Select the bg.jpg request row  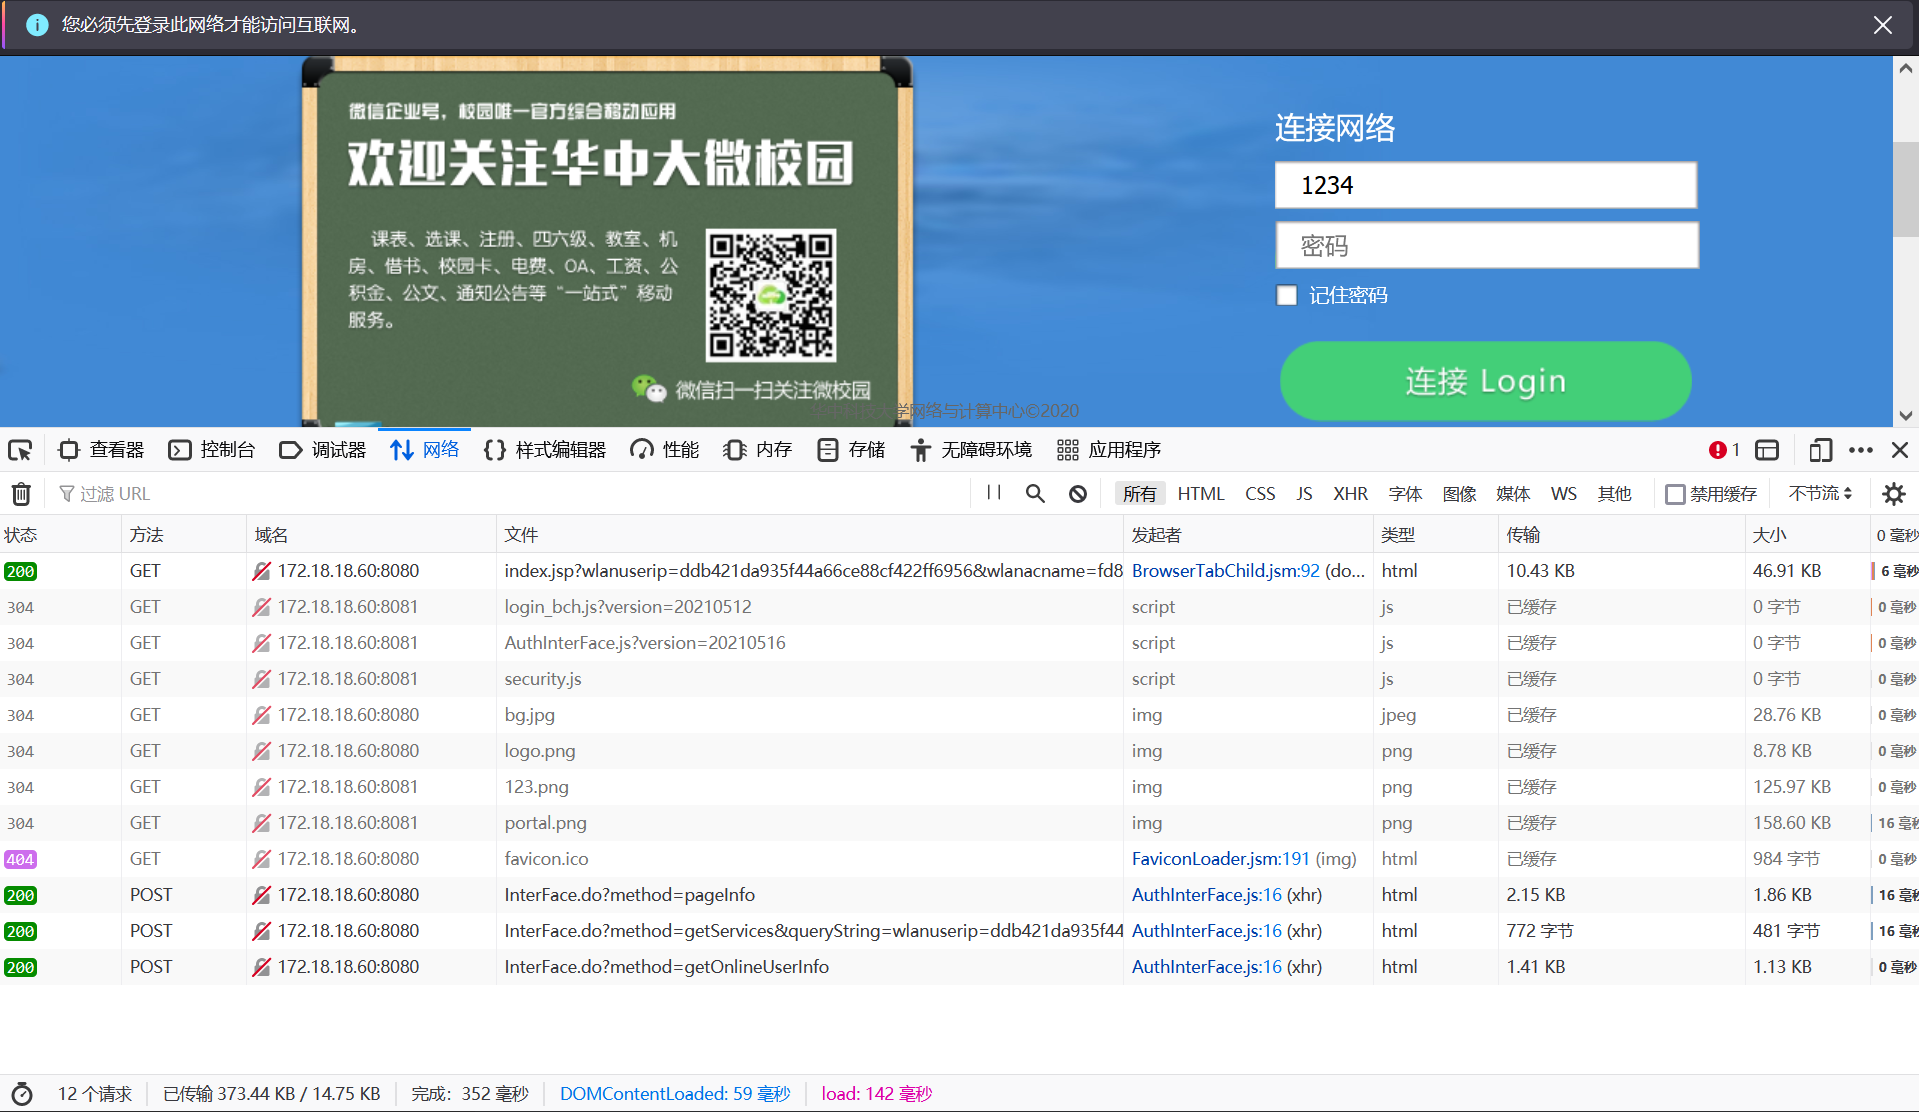(x=959, y=715)
